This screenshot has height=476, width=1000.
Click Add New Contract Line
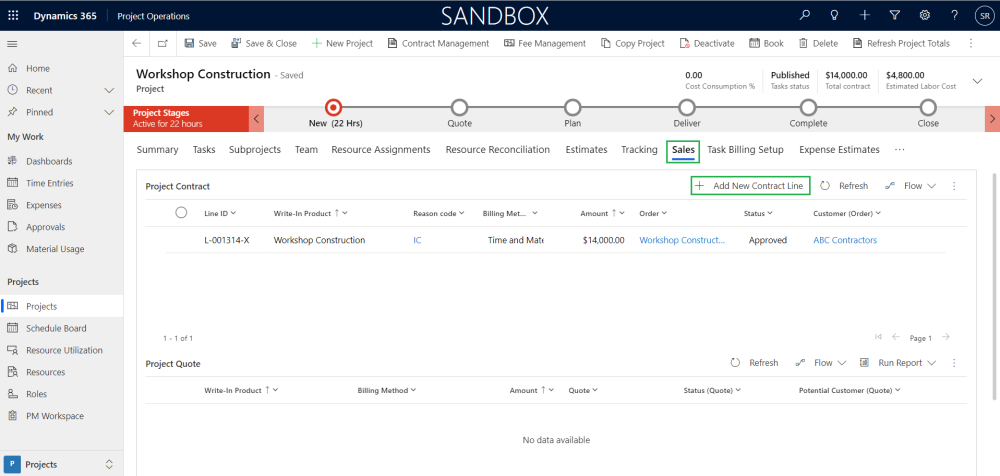tap(751, 186)
